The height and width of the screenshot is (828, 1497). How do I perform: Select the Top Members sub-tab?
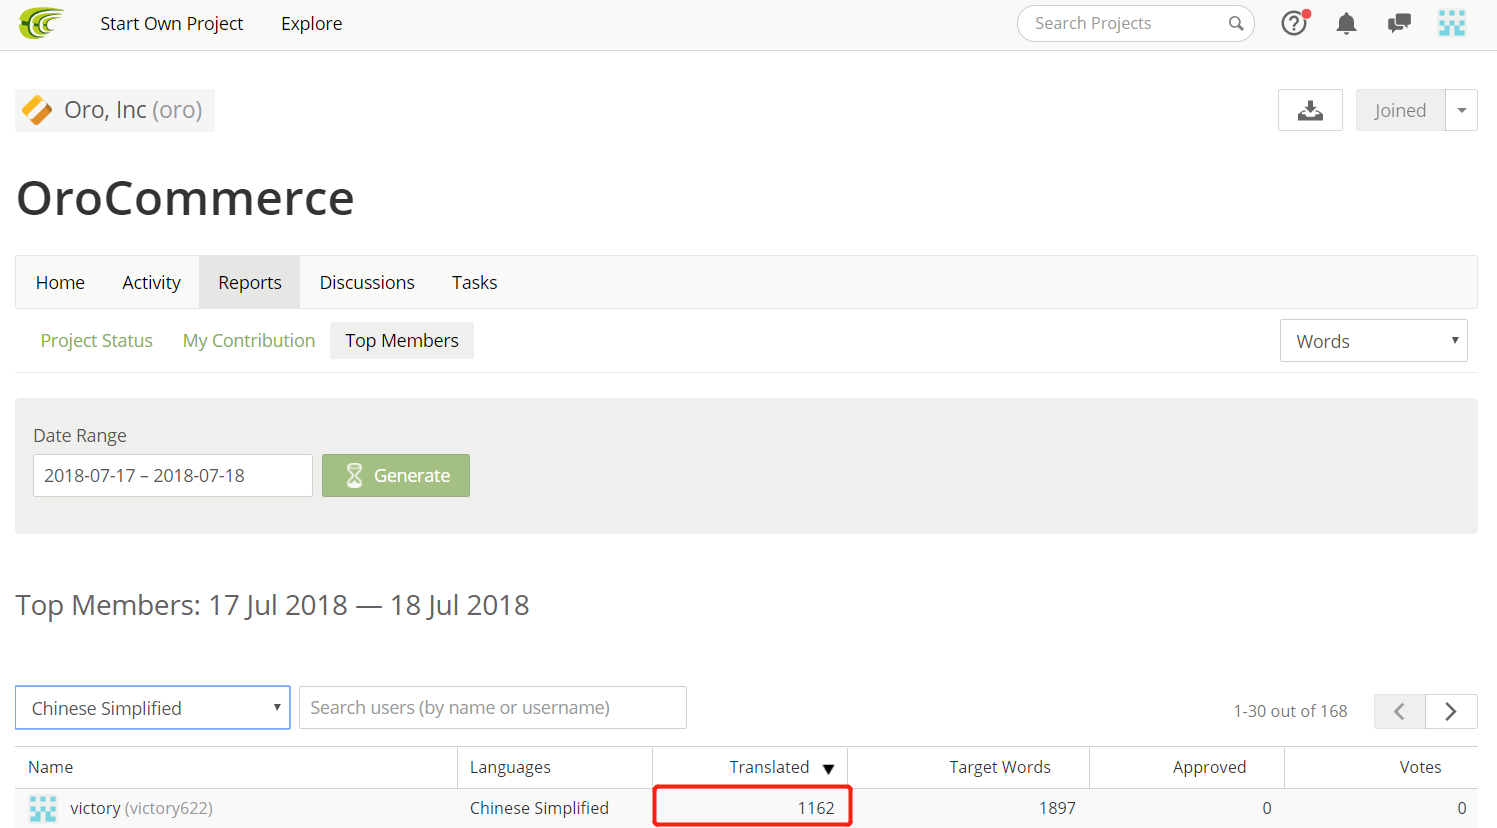pyautogui.click(x=402, y=341)
